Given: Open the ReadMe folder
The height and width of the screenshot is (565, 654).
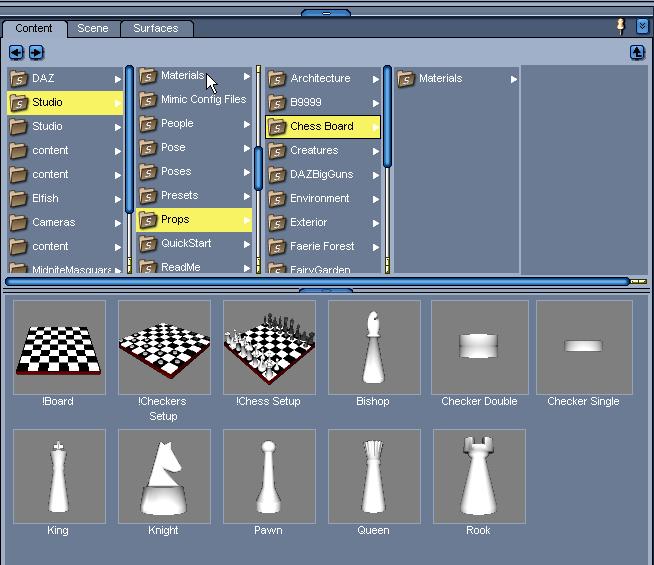Looking at the screenshot, I should [x=194, y=266].
